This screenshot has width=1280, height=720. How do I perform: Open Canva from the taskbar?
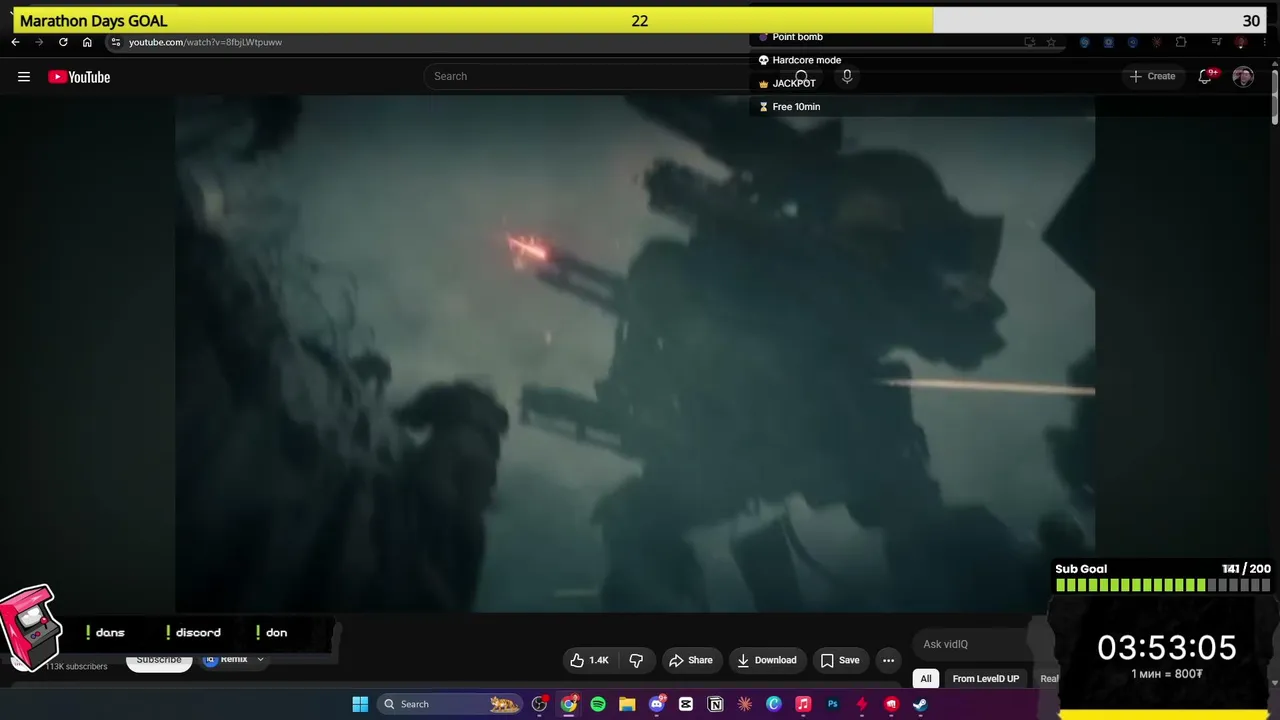774,704
